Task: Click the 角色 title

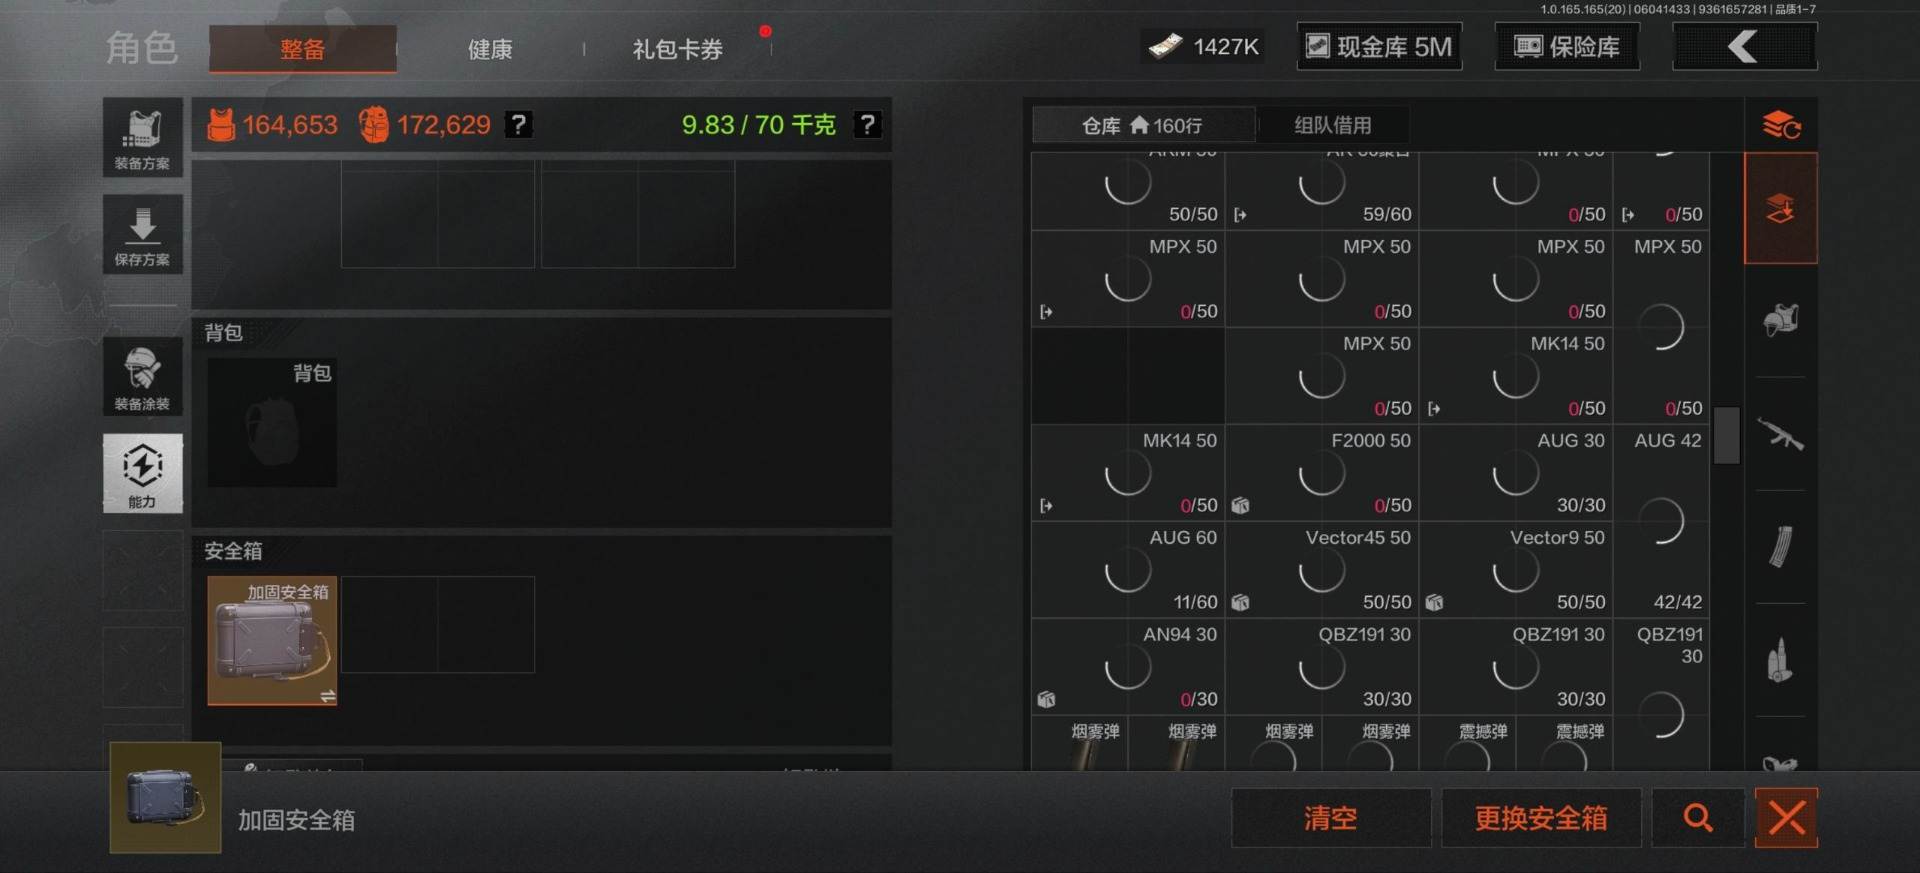Action: tap(142, 48)
